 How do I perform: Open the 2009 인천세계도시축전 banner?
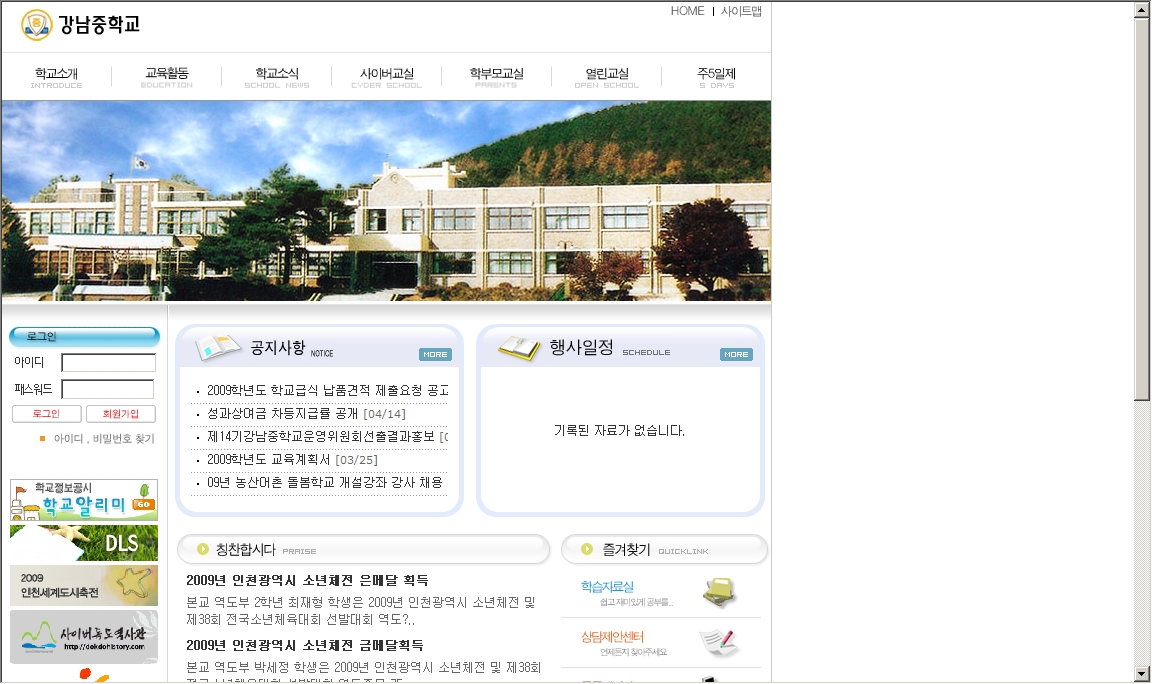pyautogui.click(x=84, y=586)
